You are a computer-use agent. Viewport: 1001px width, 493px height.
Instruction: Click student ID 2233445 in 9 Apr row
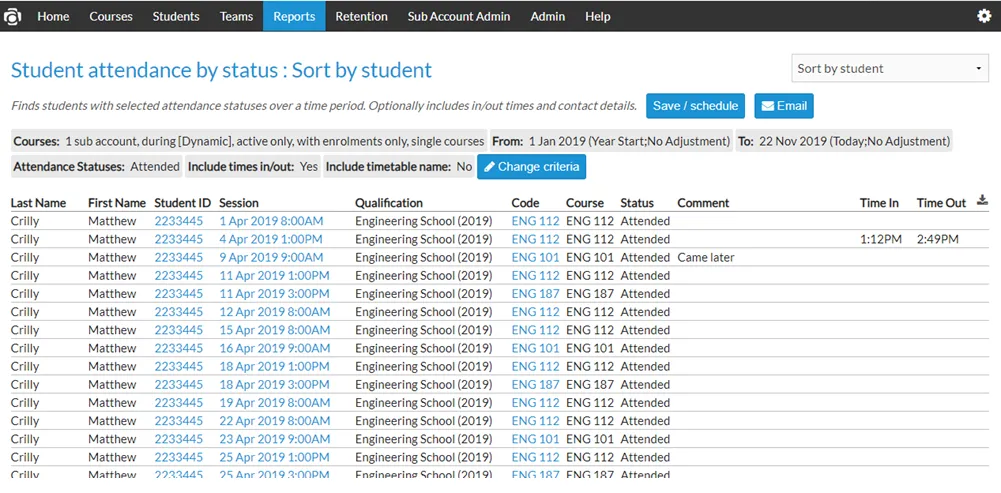(x=179, y=257)
